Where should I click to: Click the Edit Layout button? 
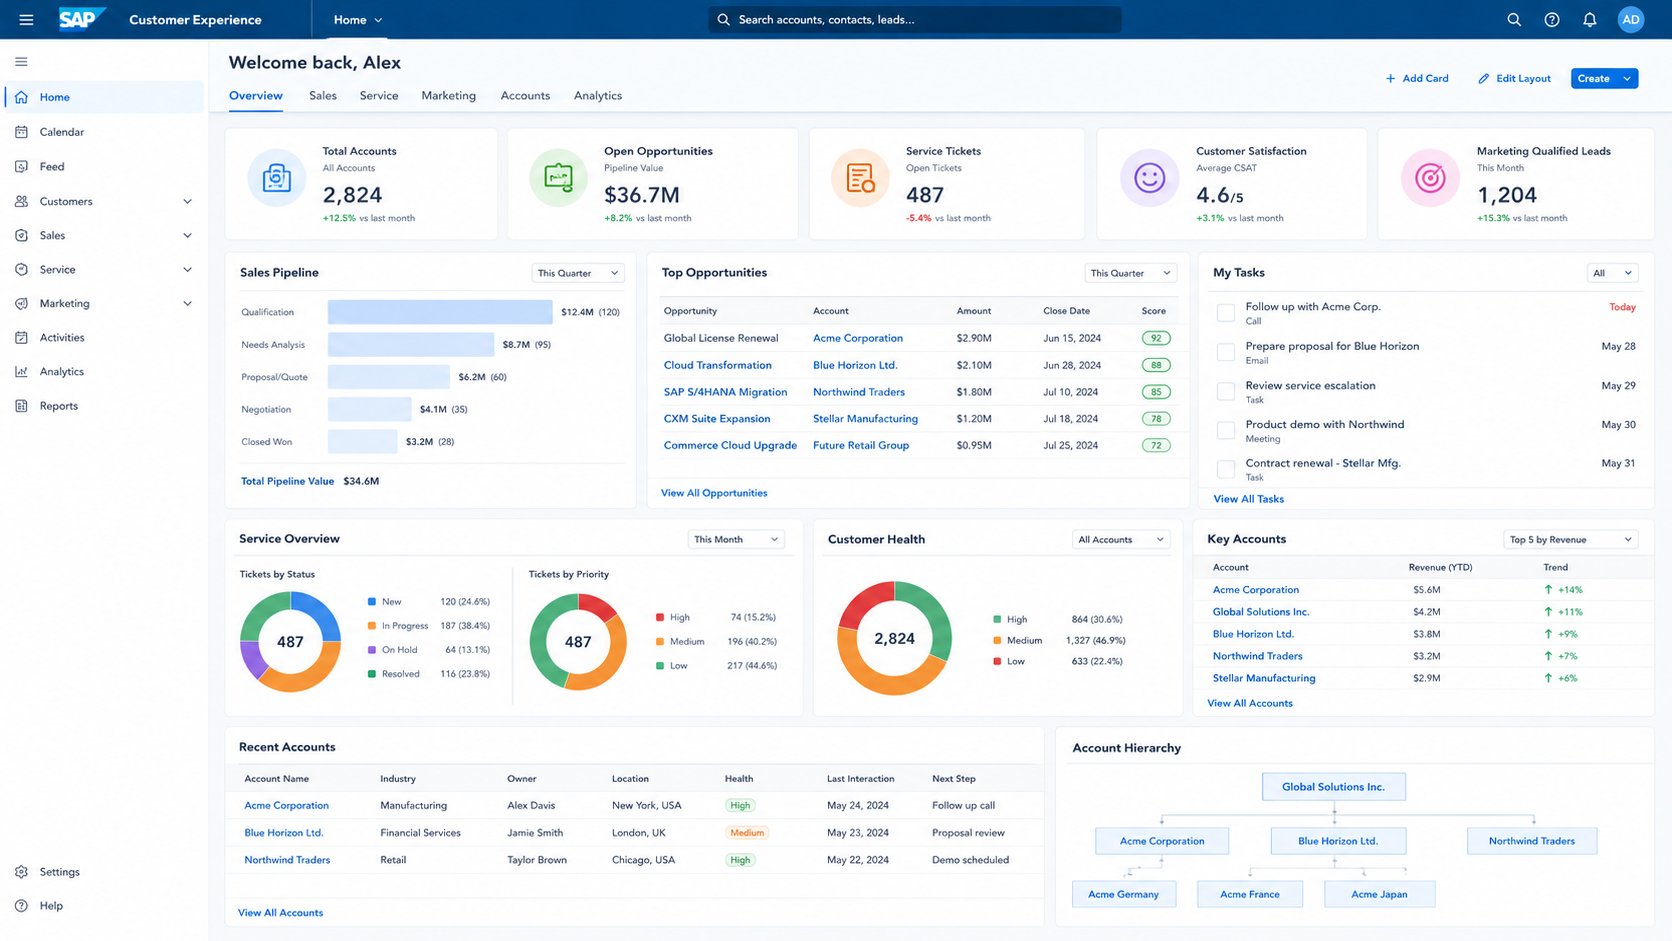tap(1514, 78)
